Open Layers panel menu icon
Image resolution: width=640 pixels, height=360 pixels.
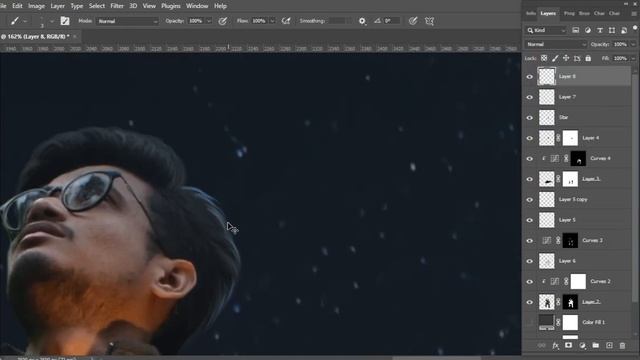(x=634, y=13)
